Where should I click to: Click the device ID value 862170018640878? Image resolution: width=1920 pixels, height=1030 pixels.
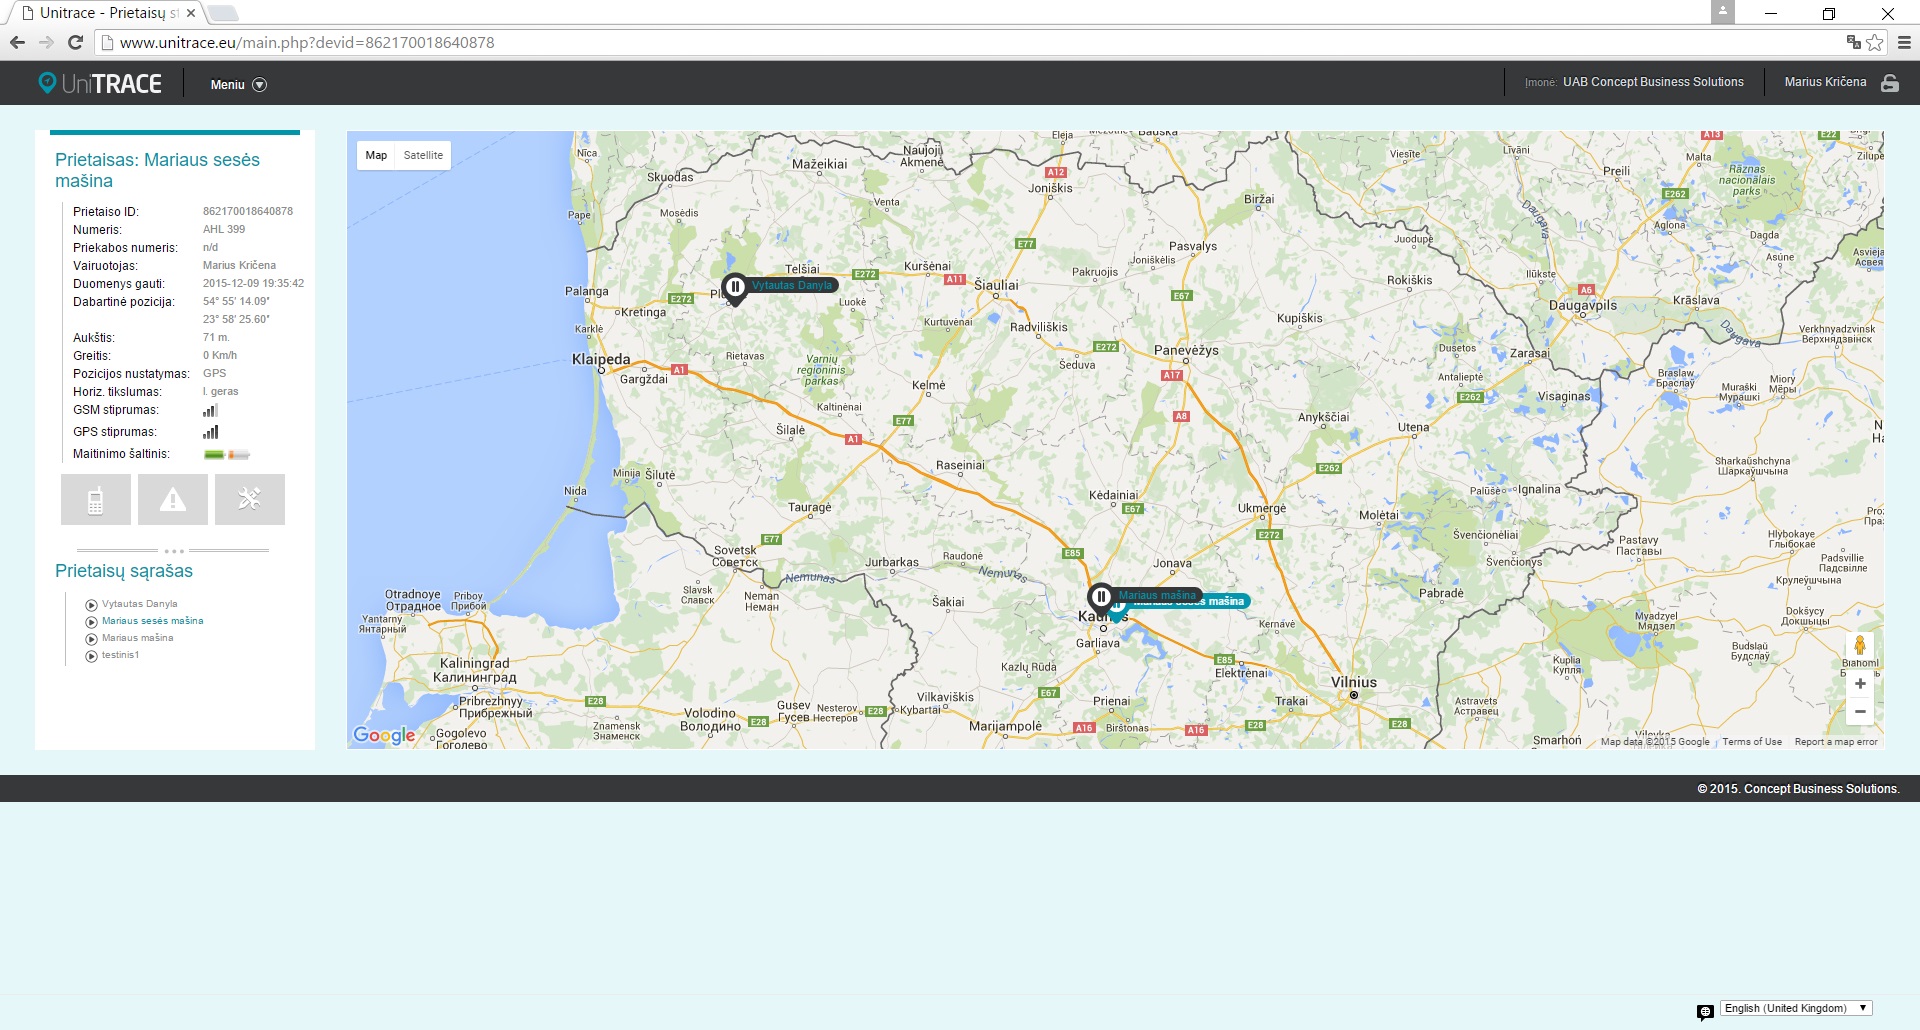point(248,211)
